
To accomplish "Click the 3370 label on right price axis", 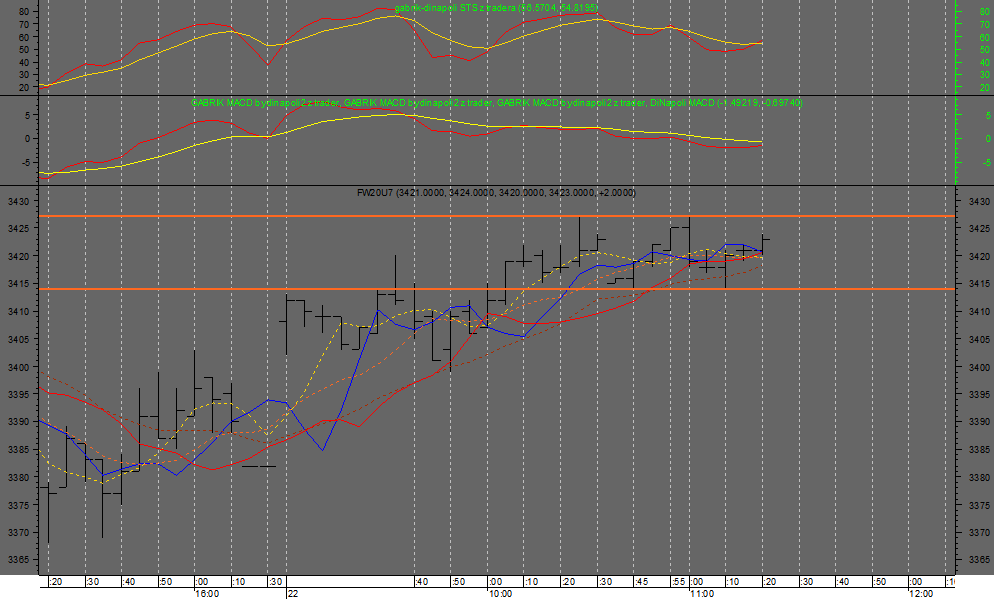I will 979,532.
